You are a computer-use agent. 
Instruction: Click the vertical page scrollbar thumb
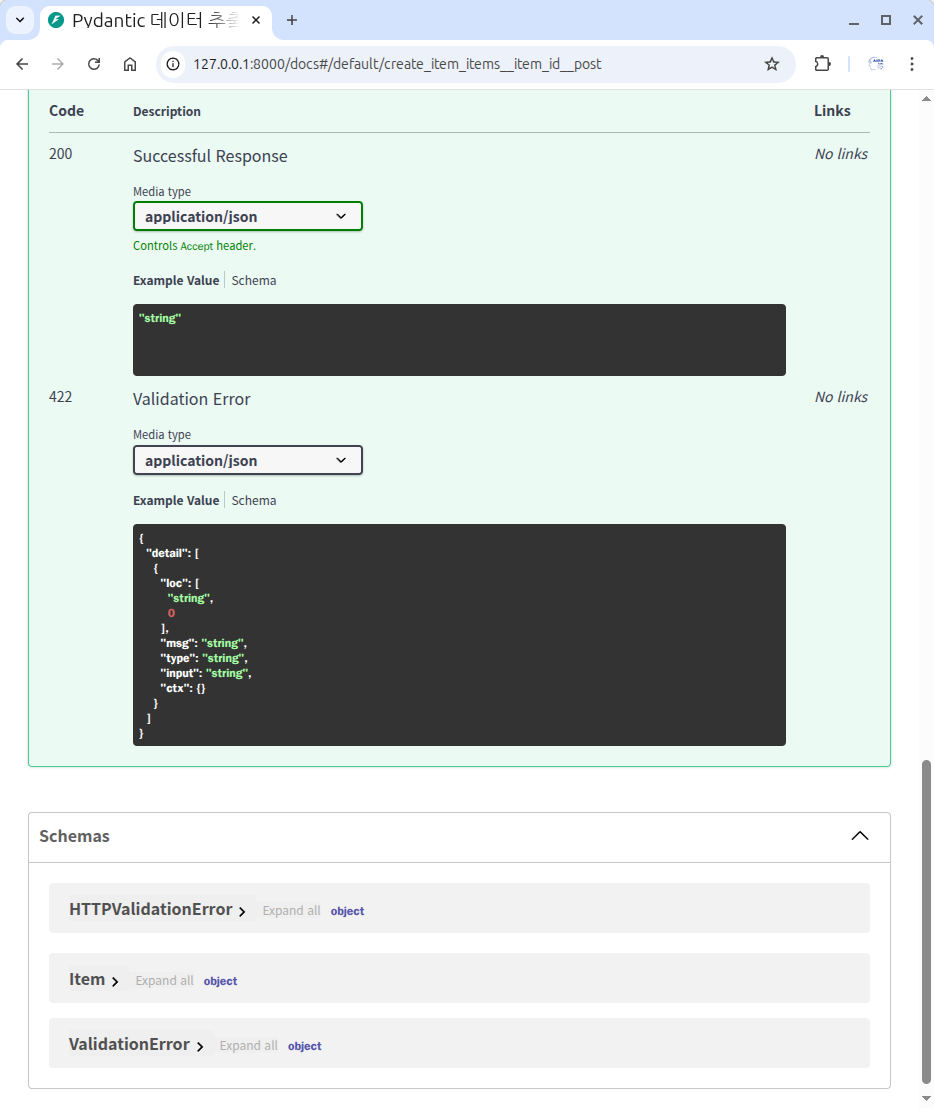926,921
